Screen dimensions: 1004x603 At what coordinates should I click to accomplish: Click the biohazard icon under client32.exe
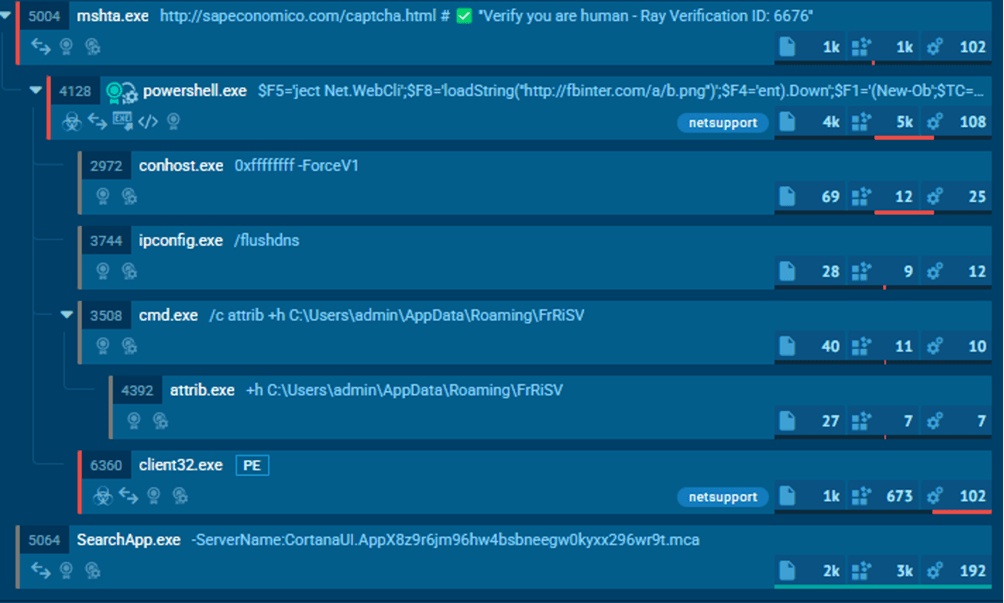click(x=102, y=495)
